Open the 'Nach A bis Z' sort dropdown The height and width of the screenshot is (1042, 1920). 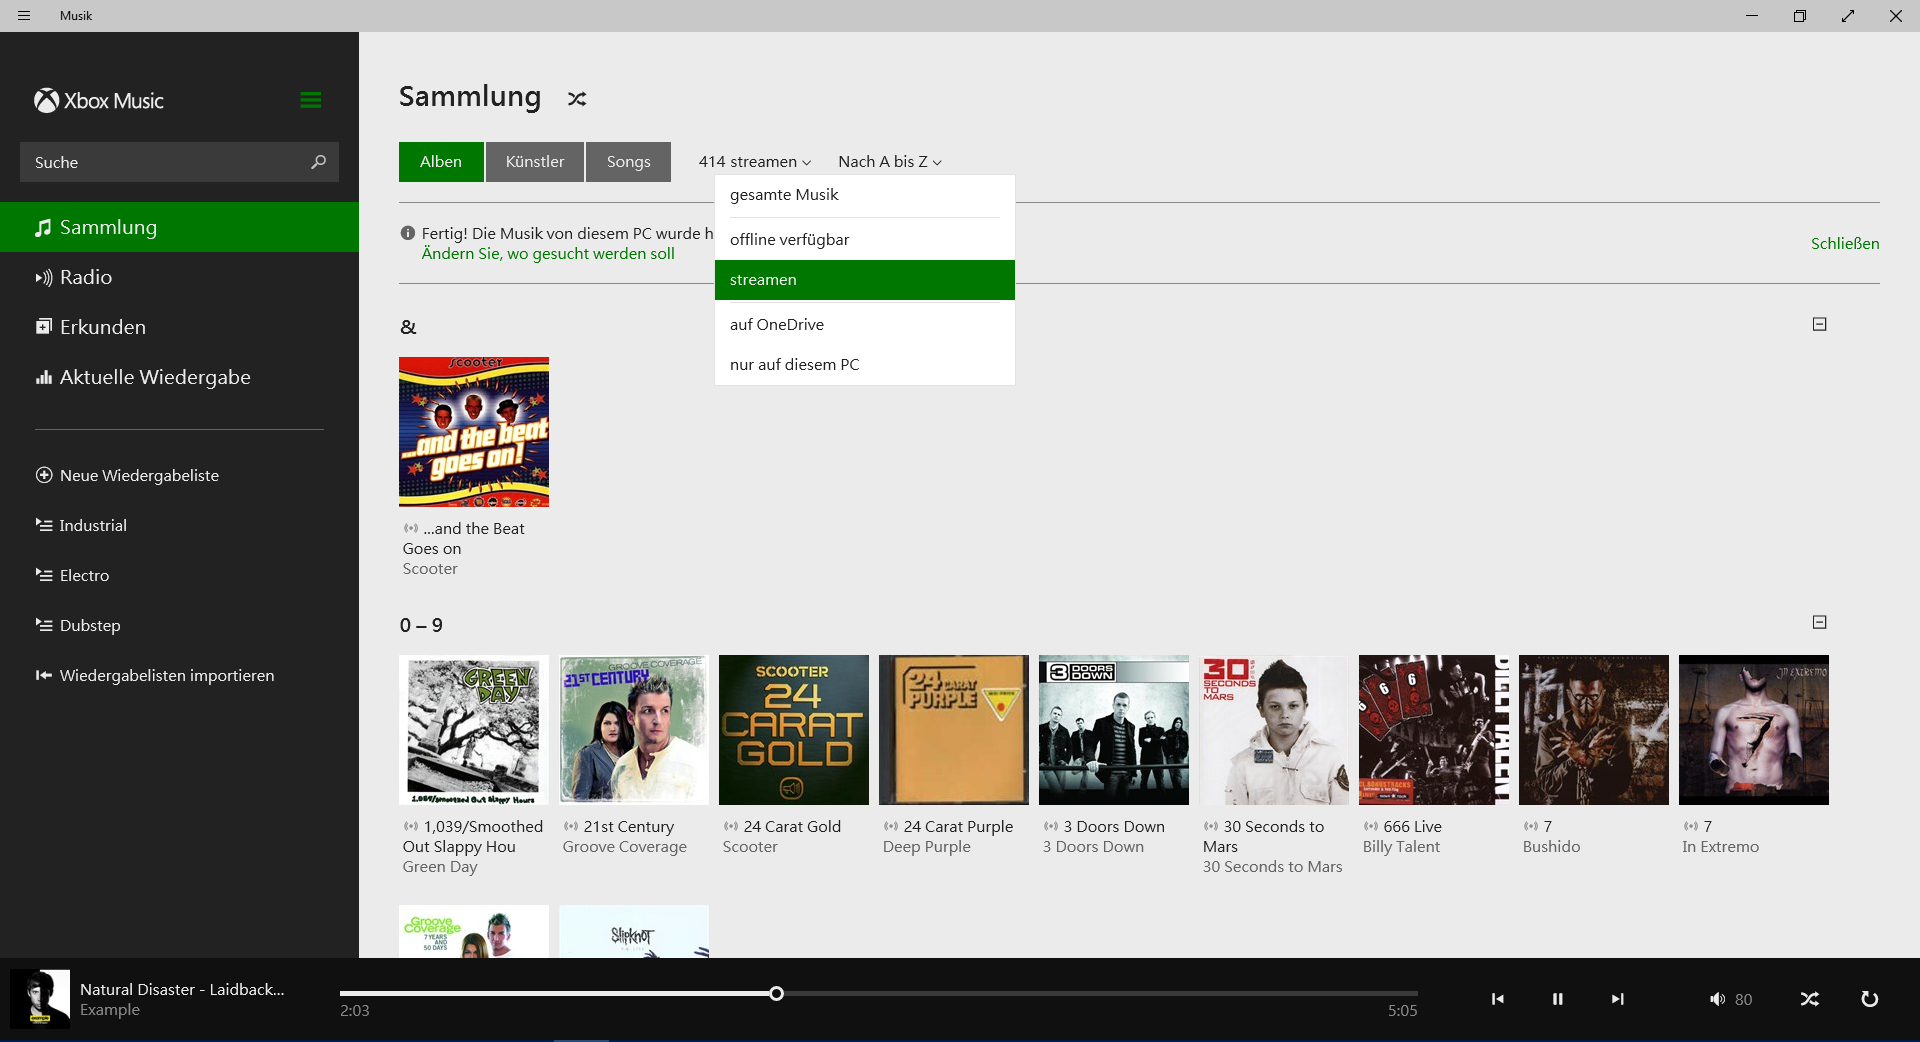click(x=889, y=162)
